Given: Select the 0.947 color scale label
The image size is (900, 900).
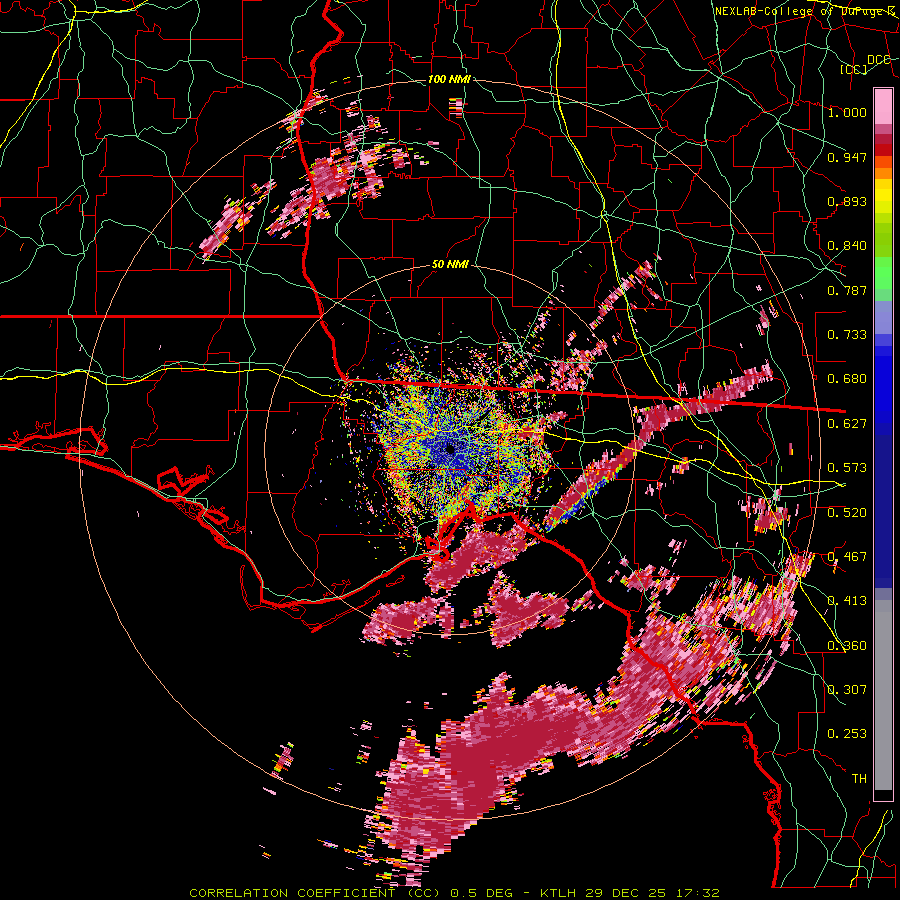Looking at the screenshot, I should click(x=847, y=157).
